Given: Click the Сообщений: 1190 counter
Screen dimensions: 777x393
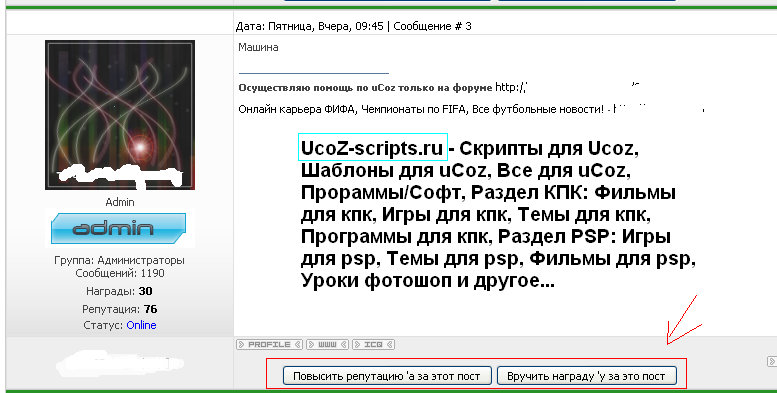Looking at the screenshot, I should tap(120, 273).
